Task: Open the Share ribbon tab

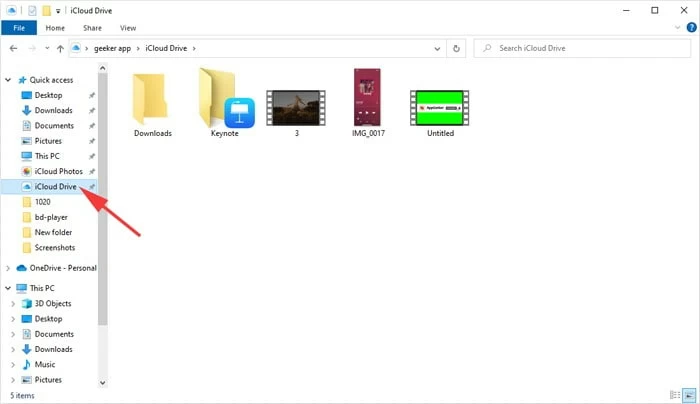Action: point(90,28)
